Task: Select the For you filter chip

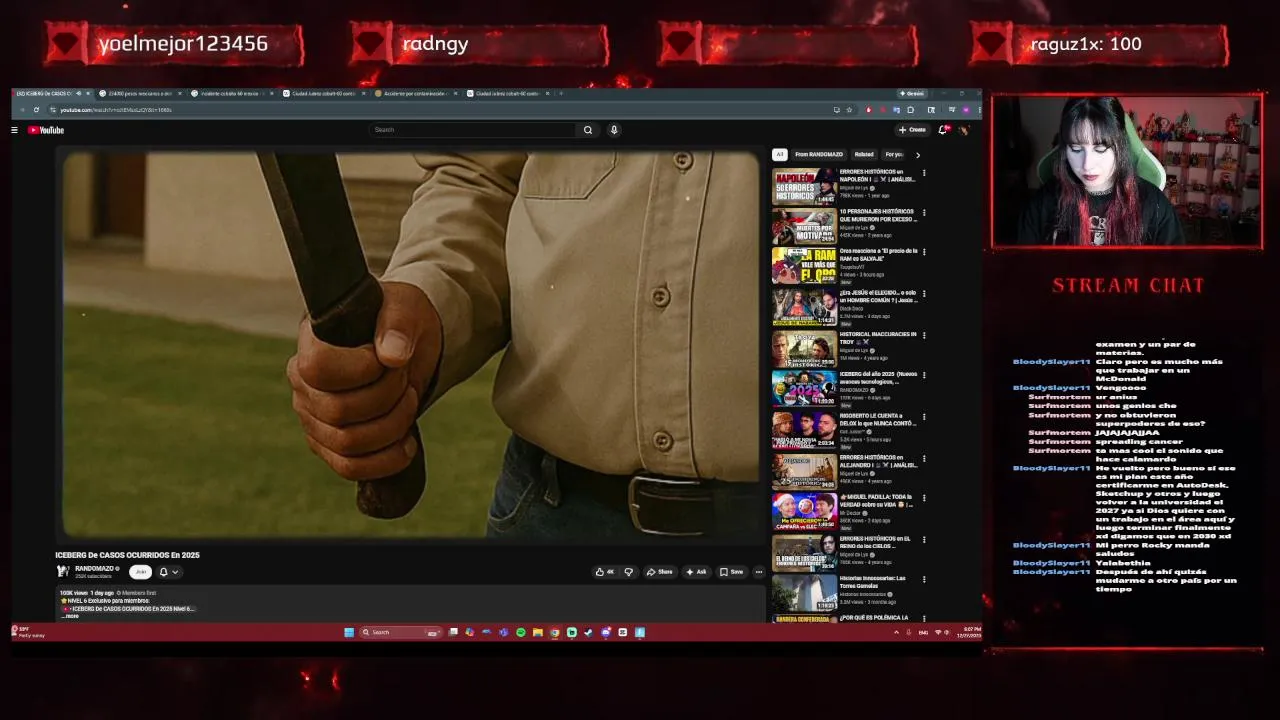Action: pos(894,155)
